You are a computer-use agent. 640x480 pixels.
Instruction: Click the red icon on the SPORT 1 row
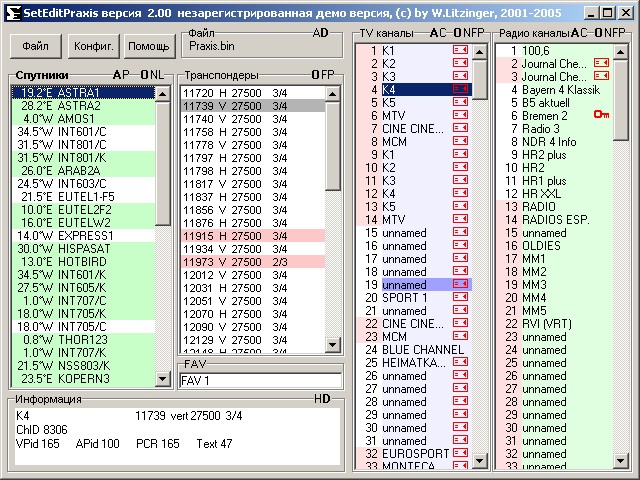coord(461,297)
